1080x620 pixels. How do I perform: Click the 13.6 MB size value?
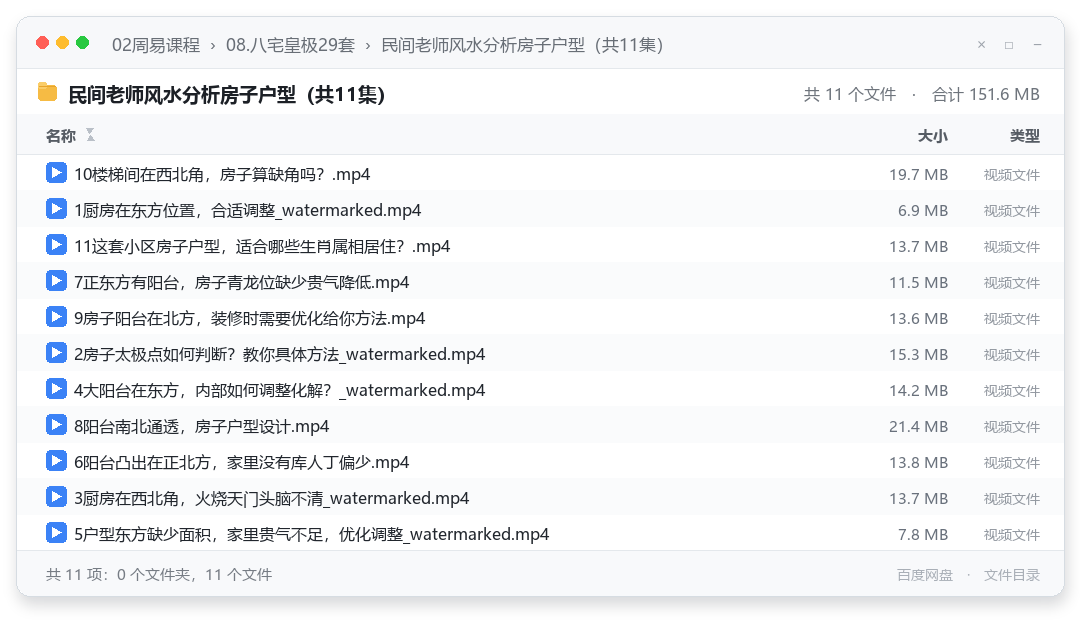(x=918, y=318)
